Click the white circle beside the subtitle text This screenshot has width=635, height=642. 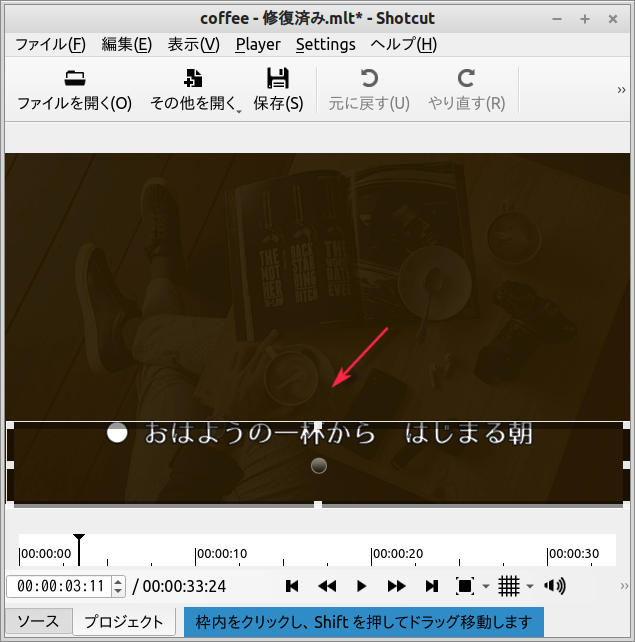(117, 432)
